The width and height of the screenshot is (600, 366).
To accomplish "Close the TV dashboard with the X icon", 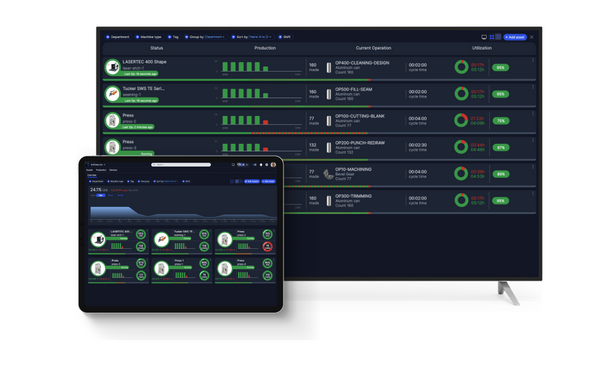I will (x=532, y=37).
